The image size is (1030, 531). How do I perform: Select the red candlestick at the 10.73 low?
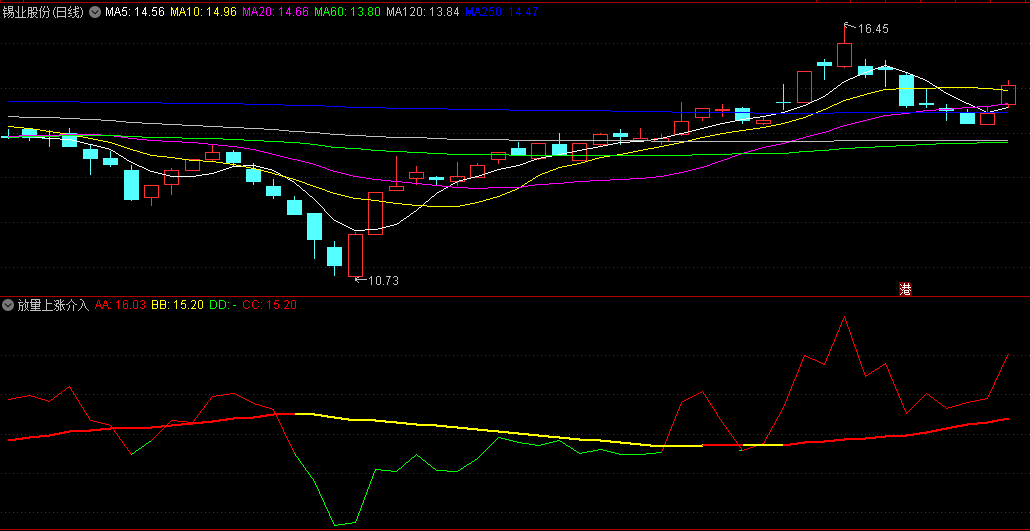[355, 254]
